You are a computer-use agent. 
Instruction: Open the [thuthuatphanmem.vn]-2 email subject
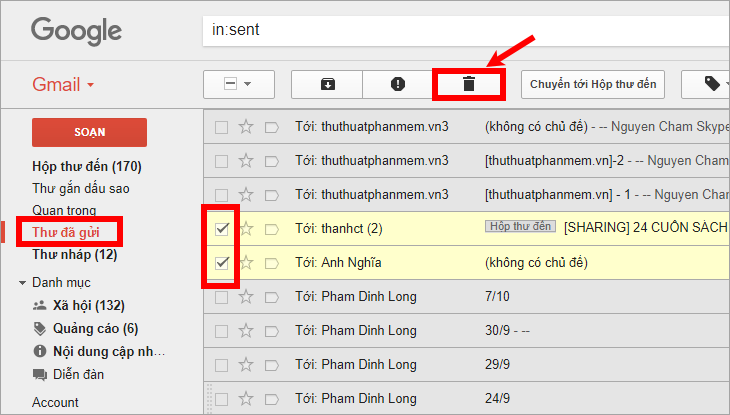pyautogui.click(x=554, y=161)
